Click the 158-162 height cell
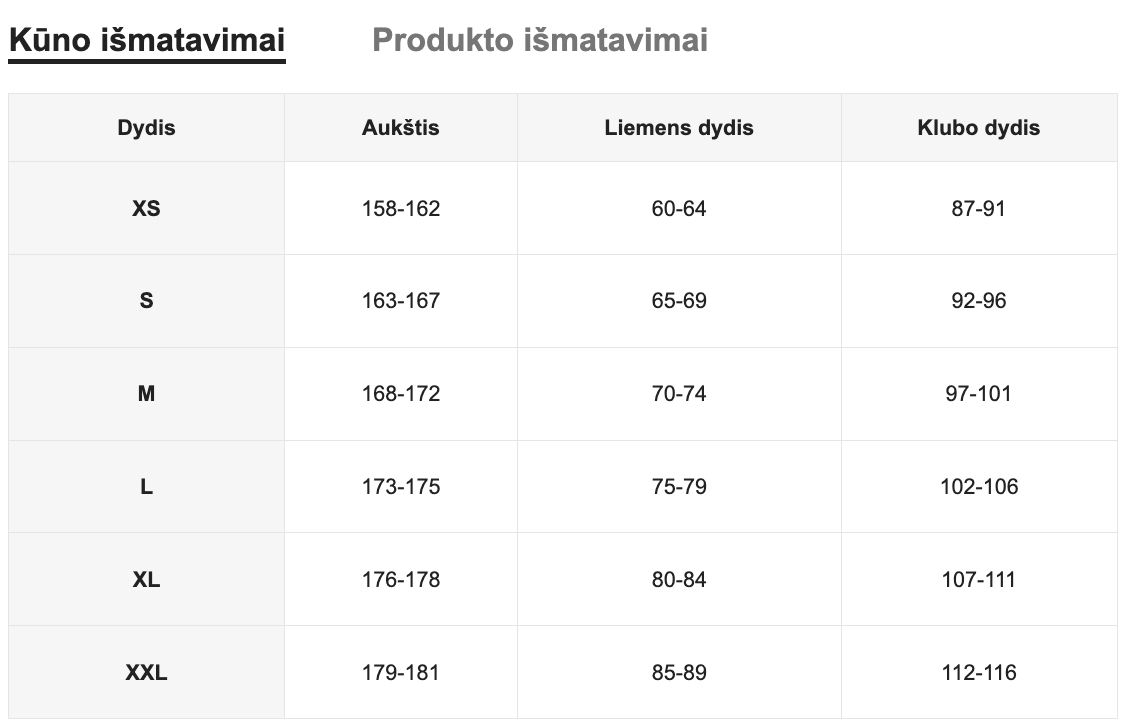This screenshot has width=1126, height=720. [400, 209]
